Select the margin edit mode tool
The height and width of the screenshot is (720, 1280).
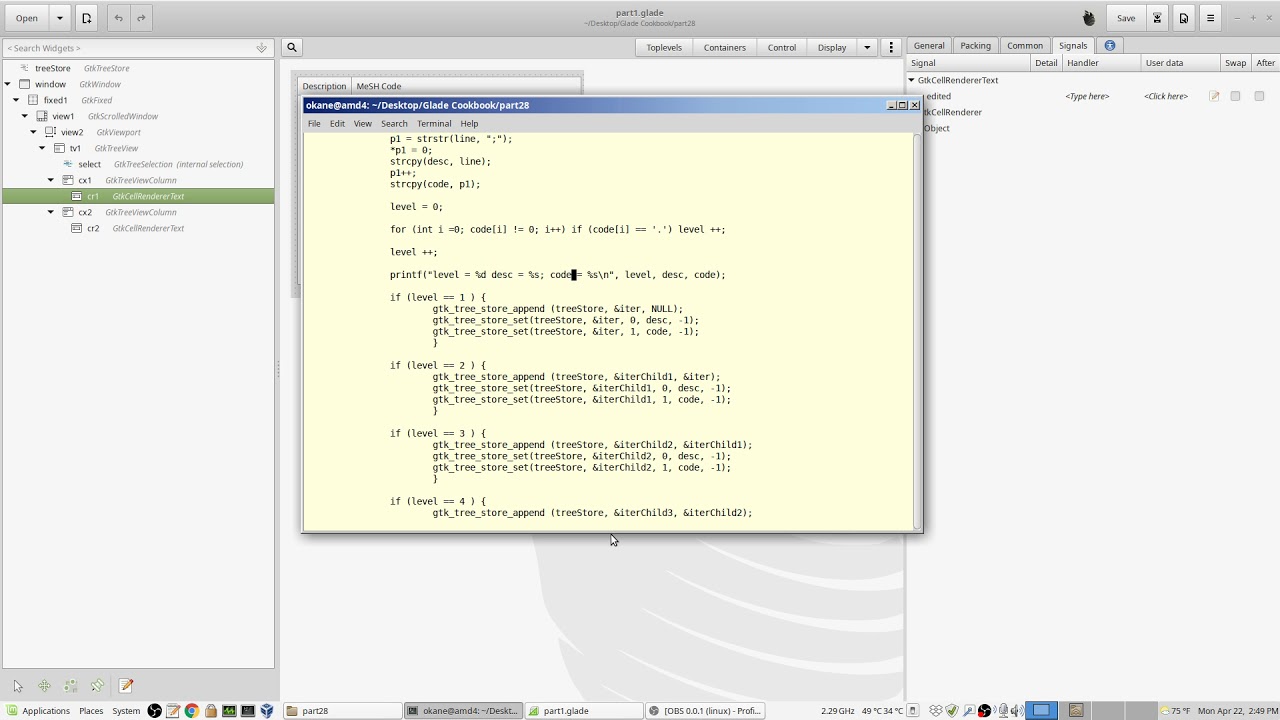click(x=70, y=686)
